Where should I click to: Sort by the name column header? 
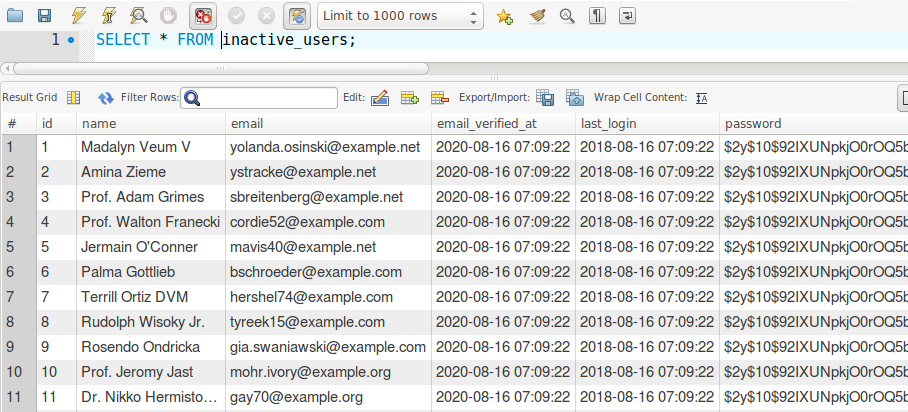coord(151,123)
